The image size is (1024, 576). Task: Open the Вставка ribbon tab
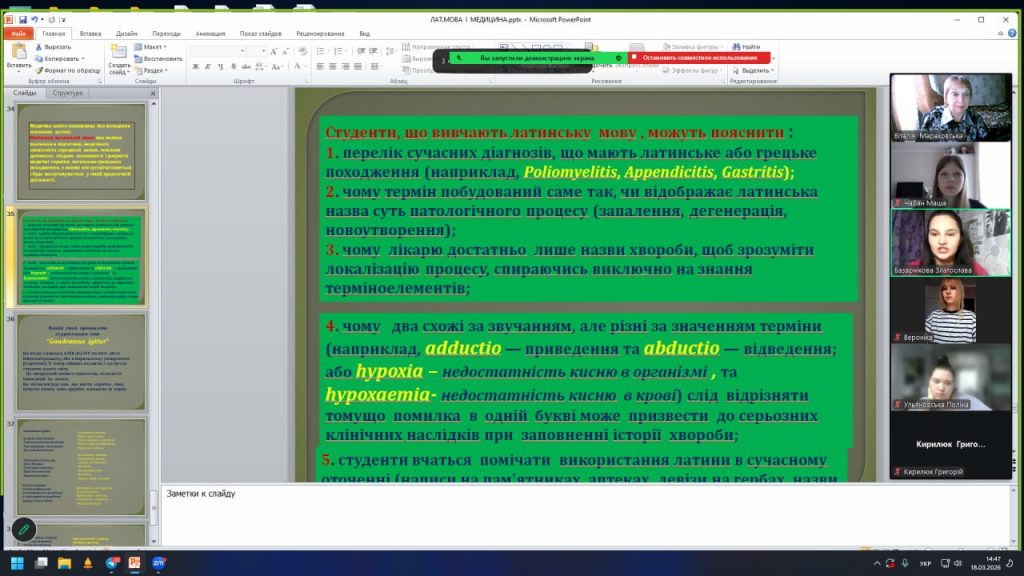90,32
